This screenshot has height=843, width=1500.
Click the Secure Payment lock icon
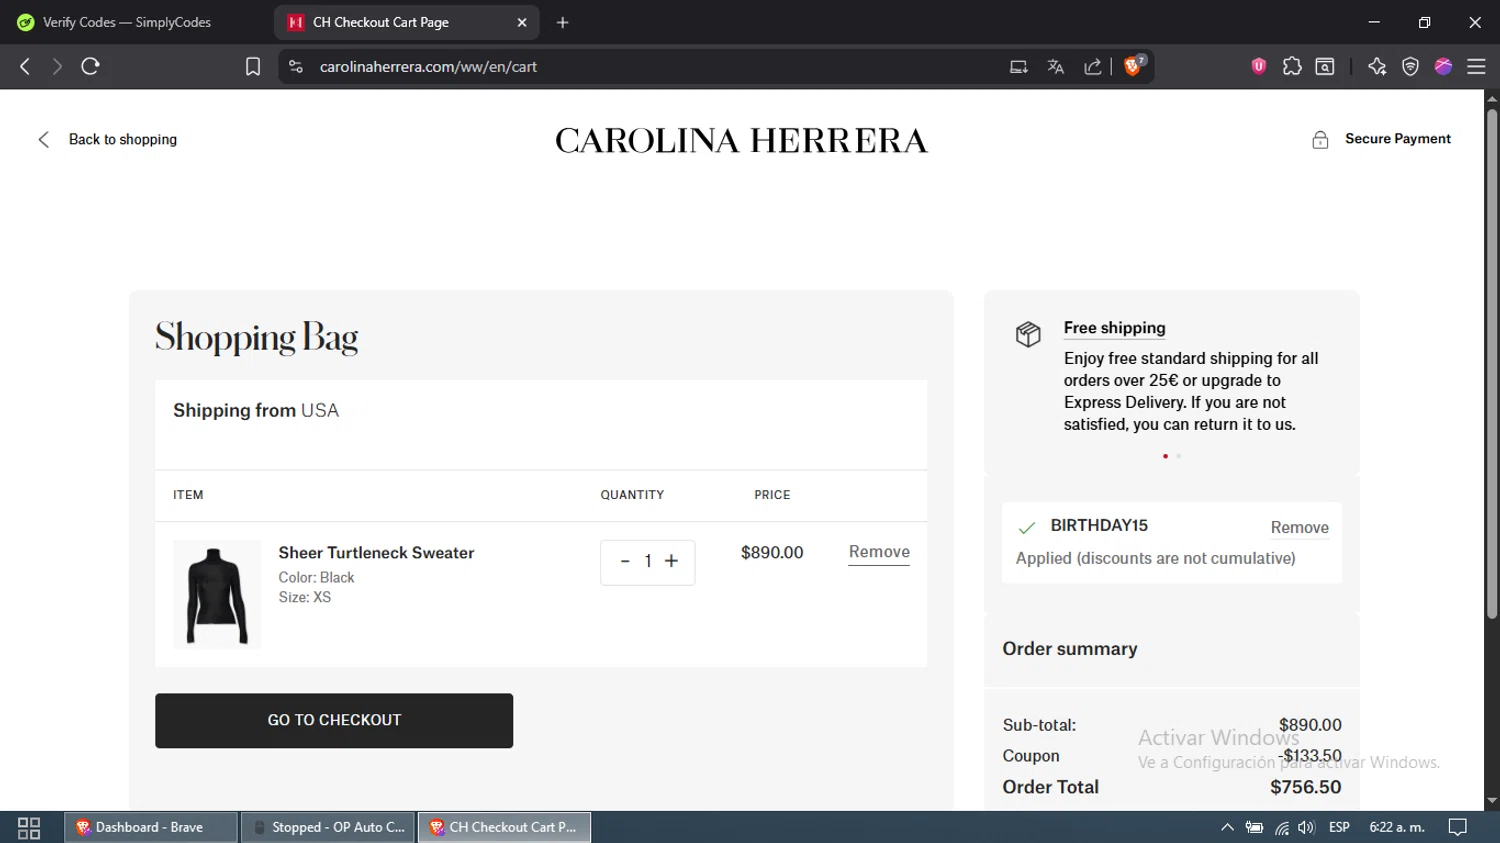(1320, 140)
